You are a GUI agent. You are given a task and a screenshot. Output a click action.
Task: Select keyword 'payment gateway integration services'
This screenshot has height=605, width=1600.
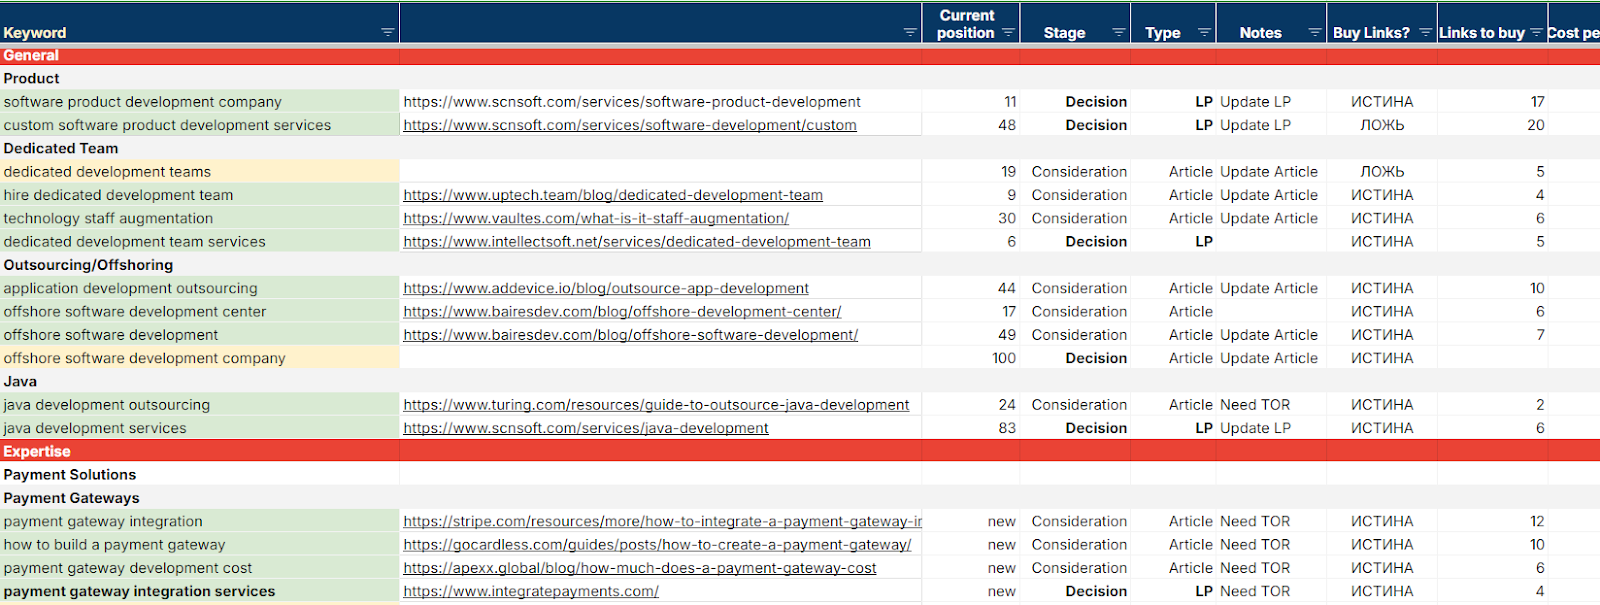coord(139,591)
